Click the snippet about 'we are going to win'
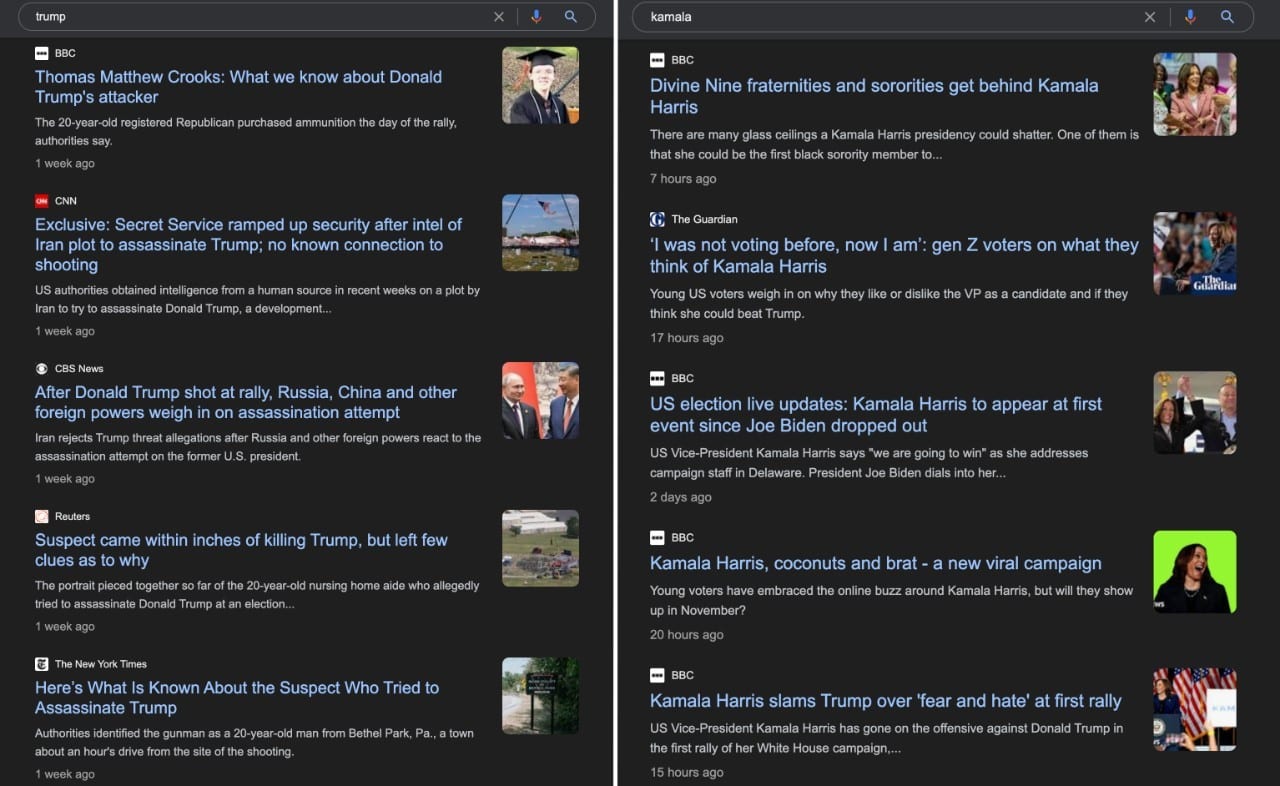The width and height of the screenshot is (1280, 786). 869,462
